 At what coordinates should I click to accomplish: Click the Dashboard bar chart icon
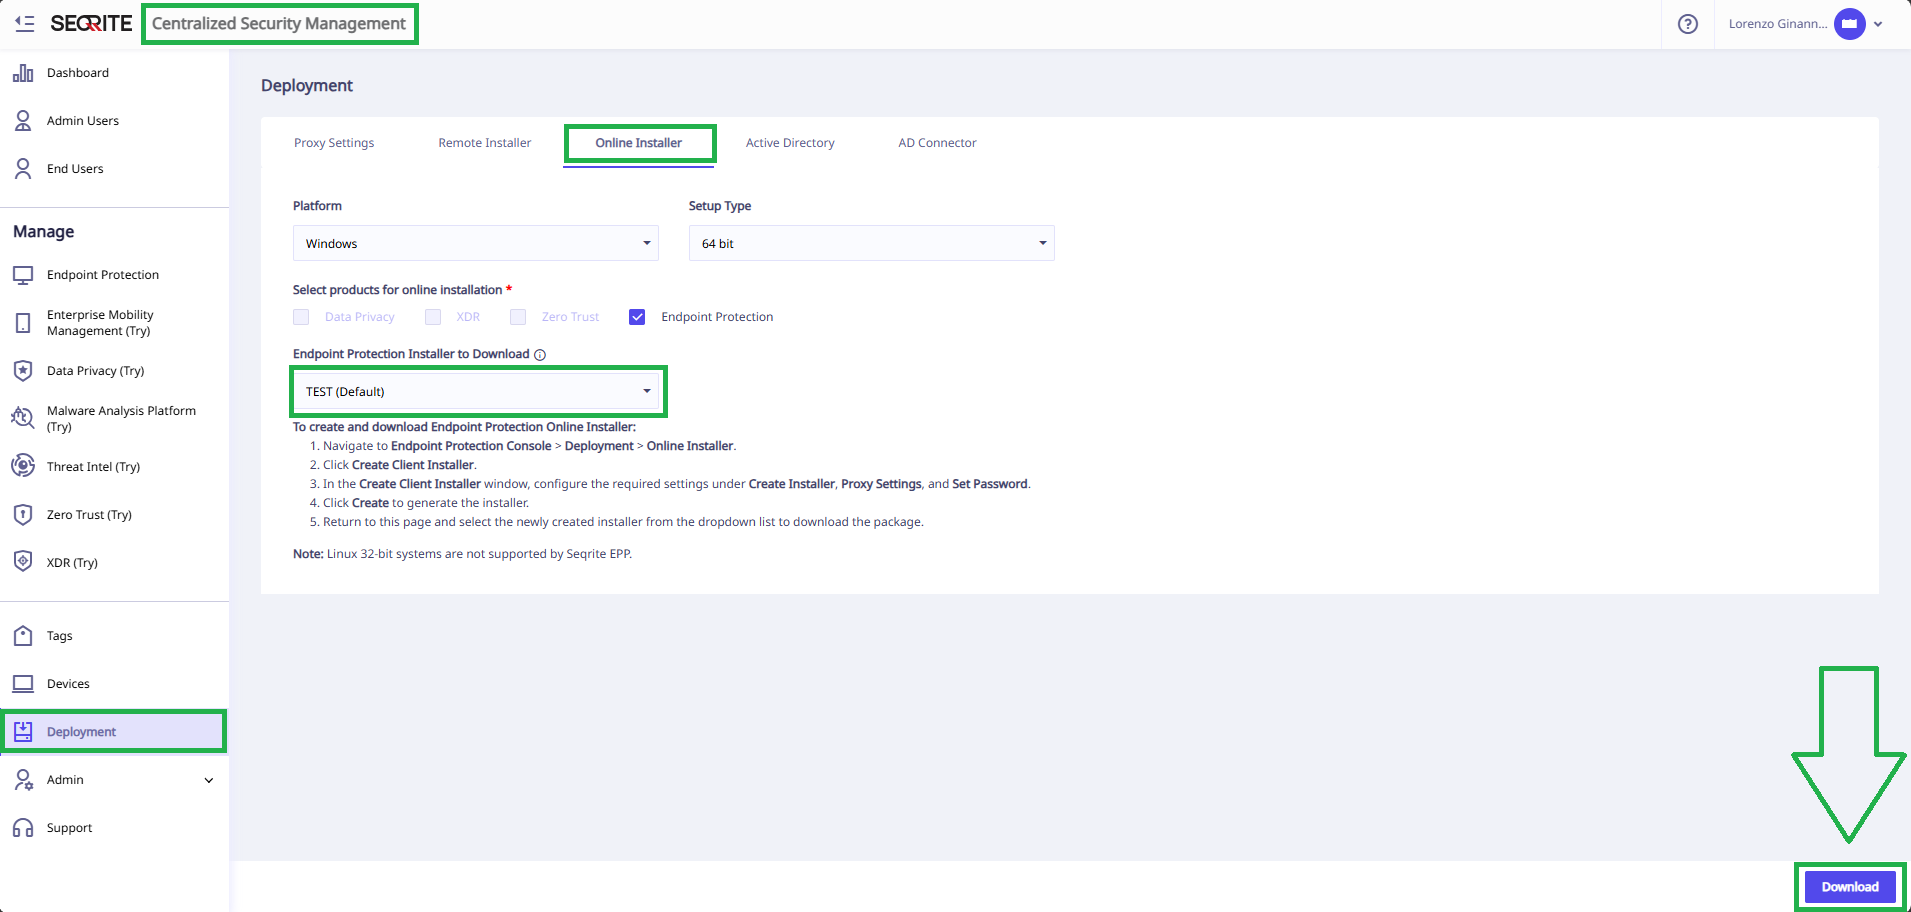[23, 73]
